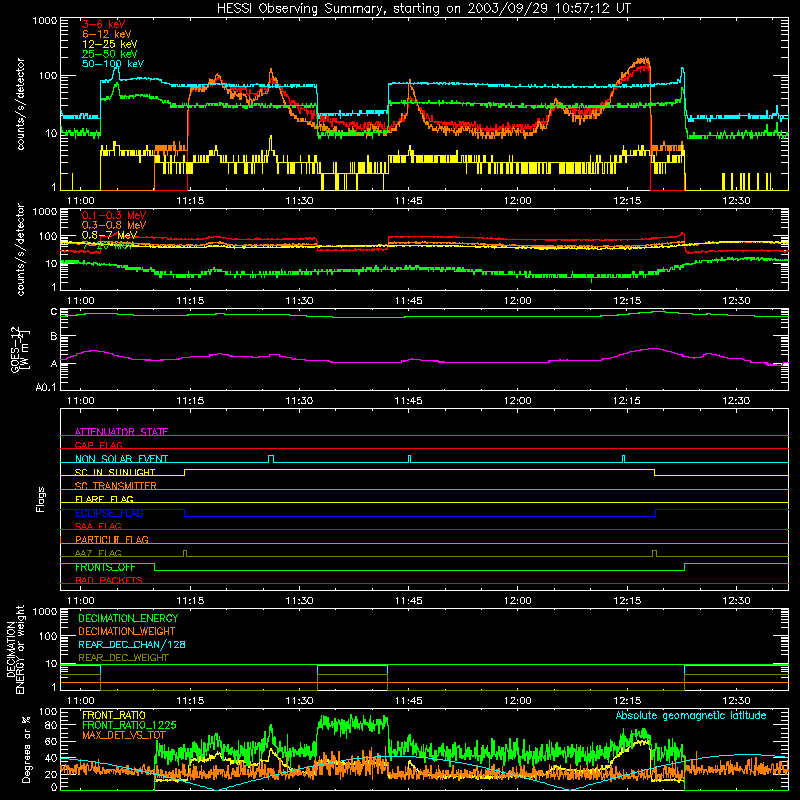This screenshot has width=800, height=800.
Task: Click the 1000 tick label on the top keV plot
Action: 45,21
